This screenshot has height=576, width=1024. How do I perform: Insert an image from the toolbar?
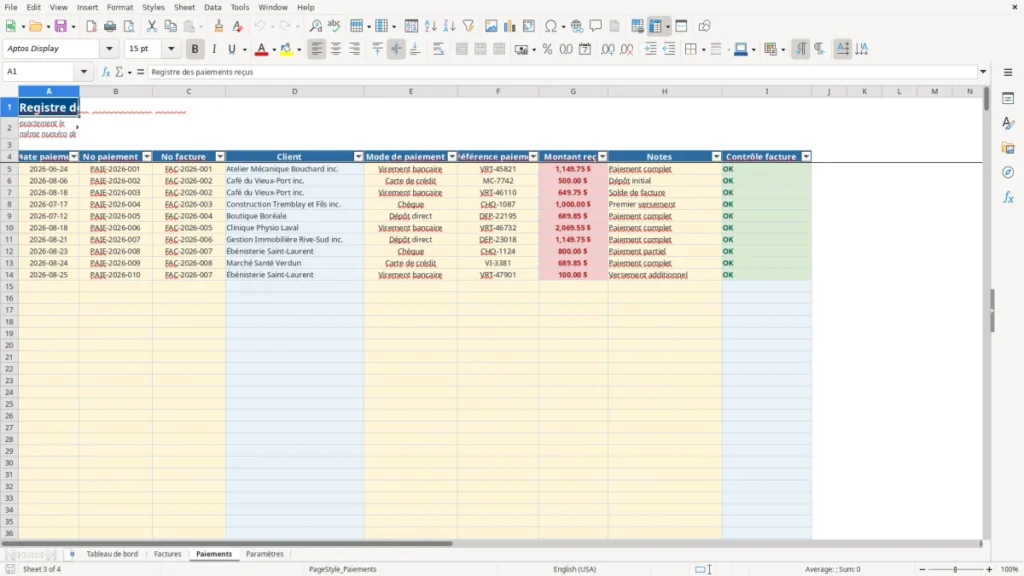pos(491,26)
